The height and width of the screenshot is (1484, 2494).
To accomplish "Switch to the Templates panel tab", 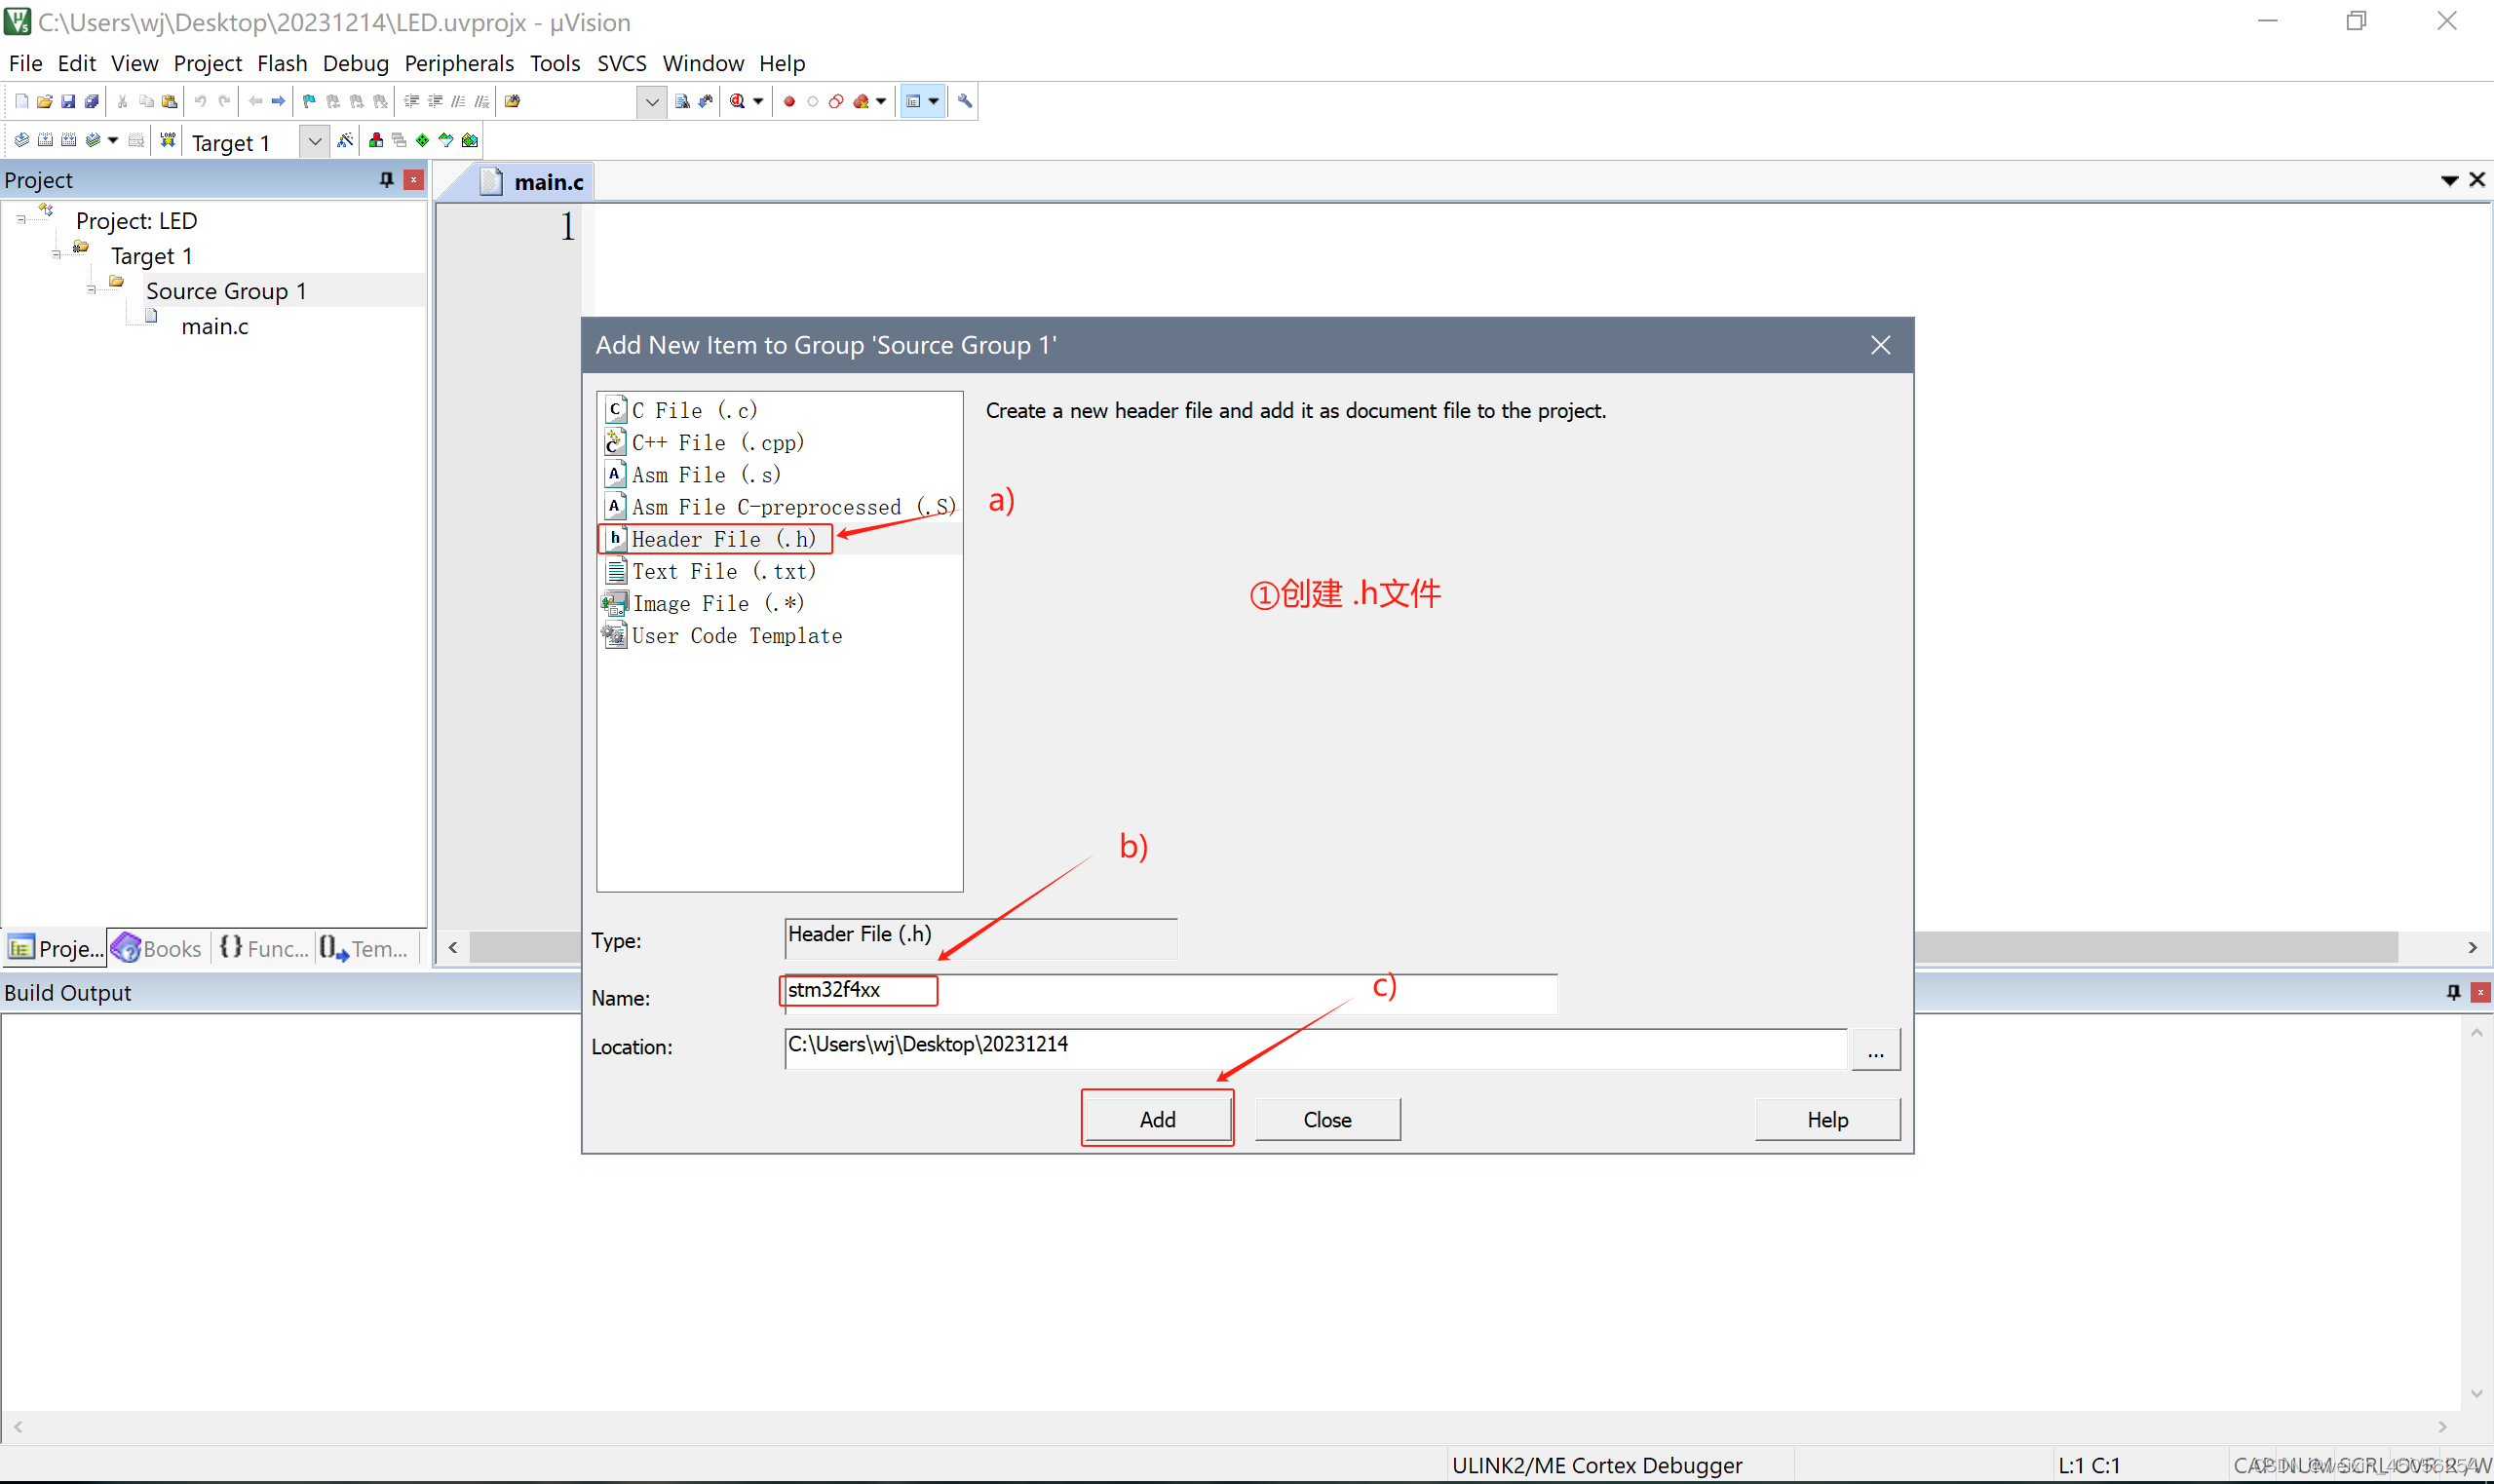I will (x=364, y=948).
